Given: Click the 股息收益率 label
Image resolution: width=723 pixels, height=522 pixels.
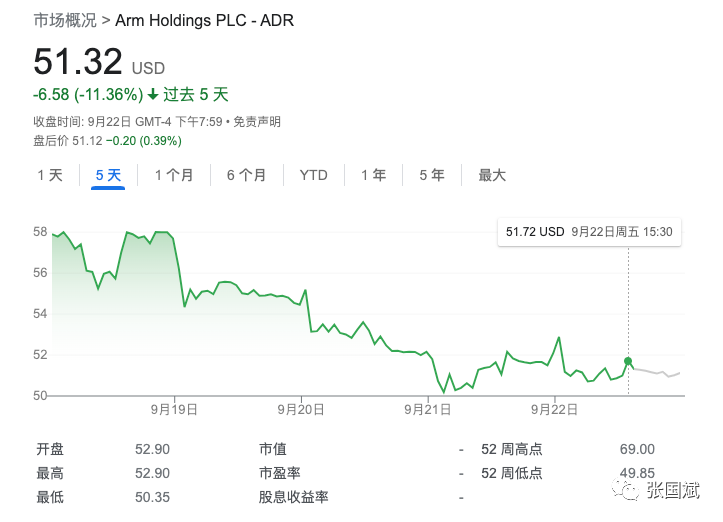Looking at the screenshot, I should click(x=293, y=497).
